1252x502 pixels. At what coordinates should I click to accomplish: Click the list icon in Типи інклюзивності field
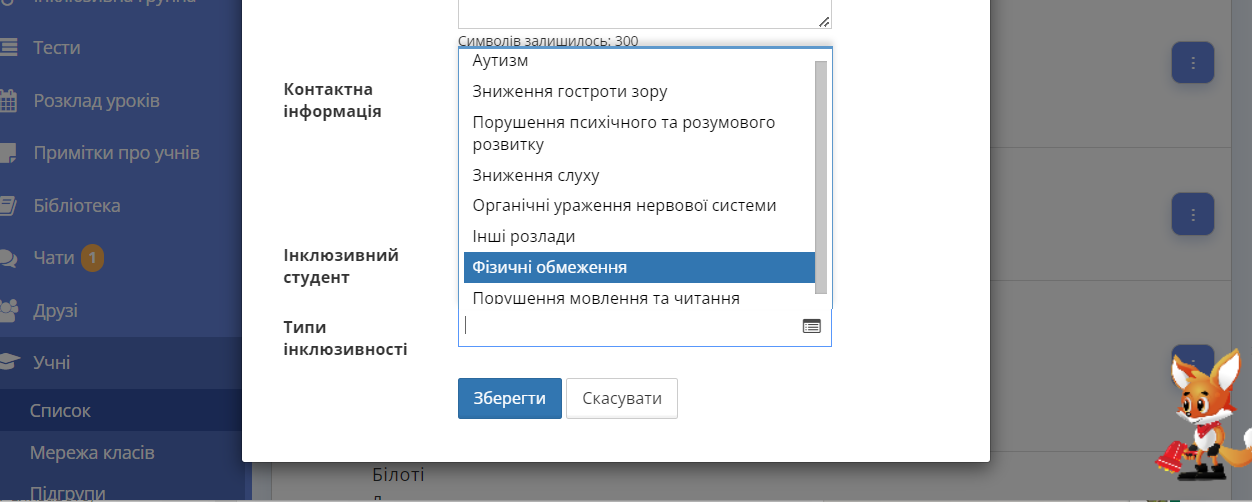pyautogui.click(x=811, y=326)
